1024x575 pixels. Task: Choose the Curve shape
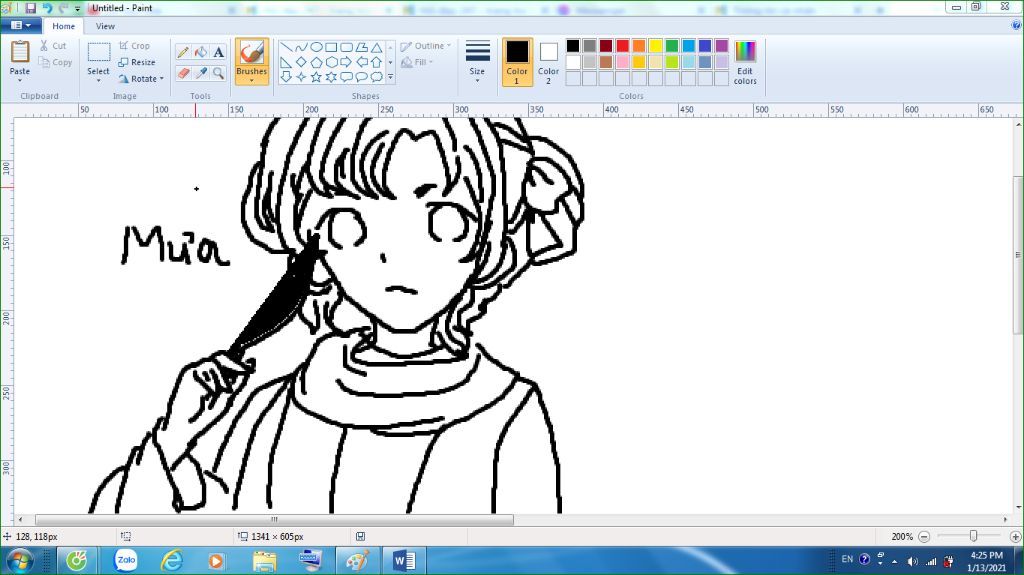301,47
